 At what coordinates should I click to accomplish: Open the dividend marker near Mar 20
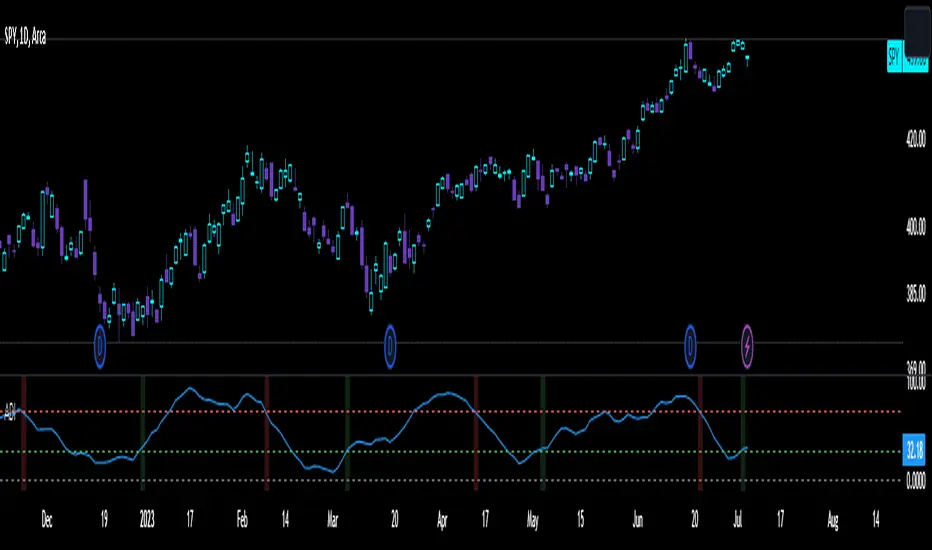390,345
